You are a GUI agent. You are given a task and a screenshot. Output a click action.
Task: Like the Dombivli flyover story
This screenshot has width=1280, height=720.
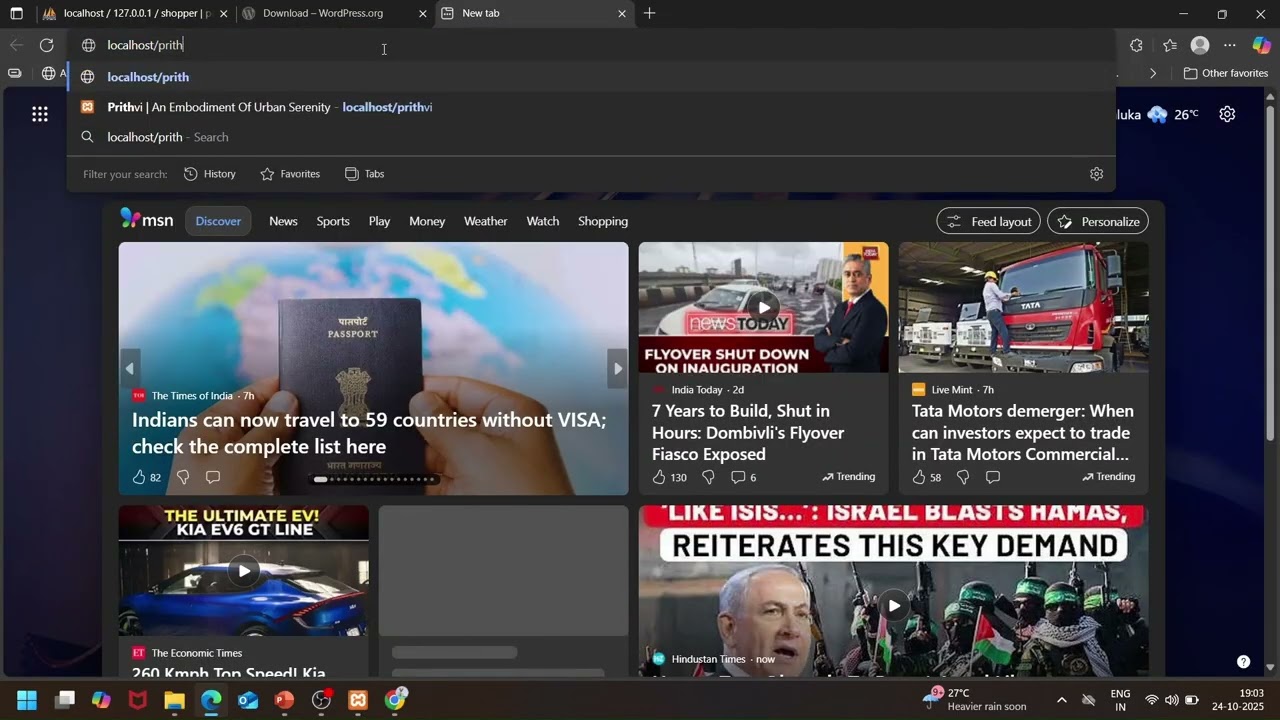(x=659, y=477)
